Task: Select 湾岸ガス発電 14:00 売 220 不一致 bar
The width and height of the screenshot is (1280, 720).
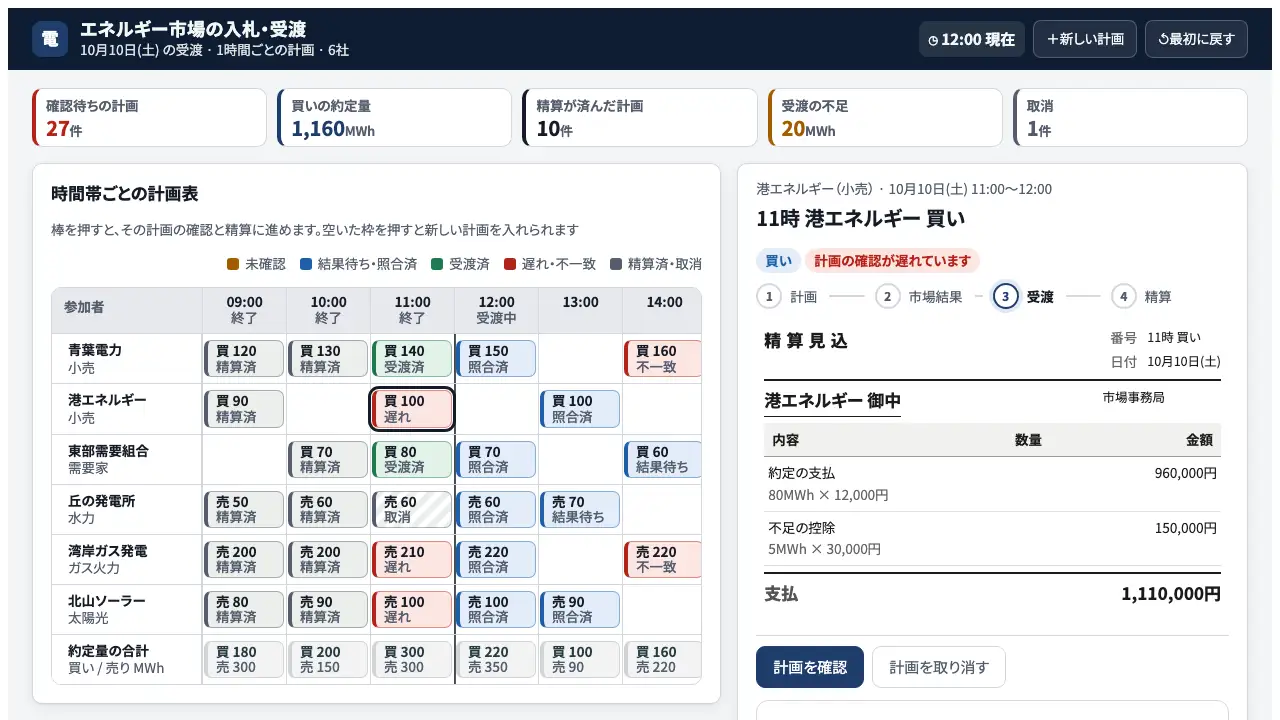Action: 662,559
